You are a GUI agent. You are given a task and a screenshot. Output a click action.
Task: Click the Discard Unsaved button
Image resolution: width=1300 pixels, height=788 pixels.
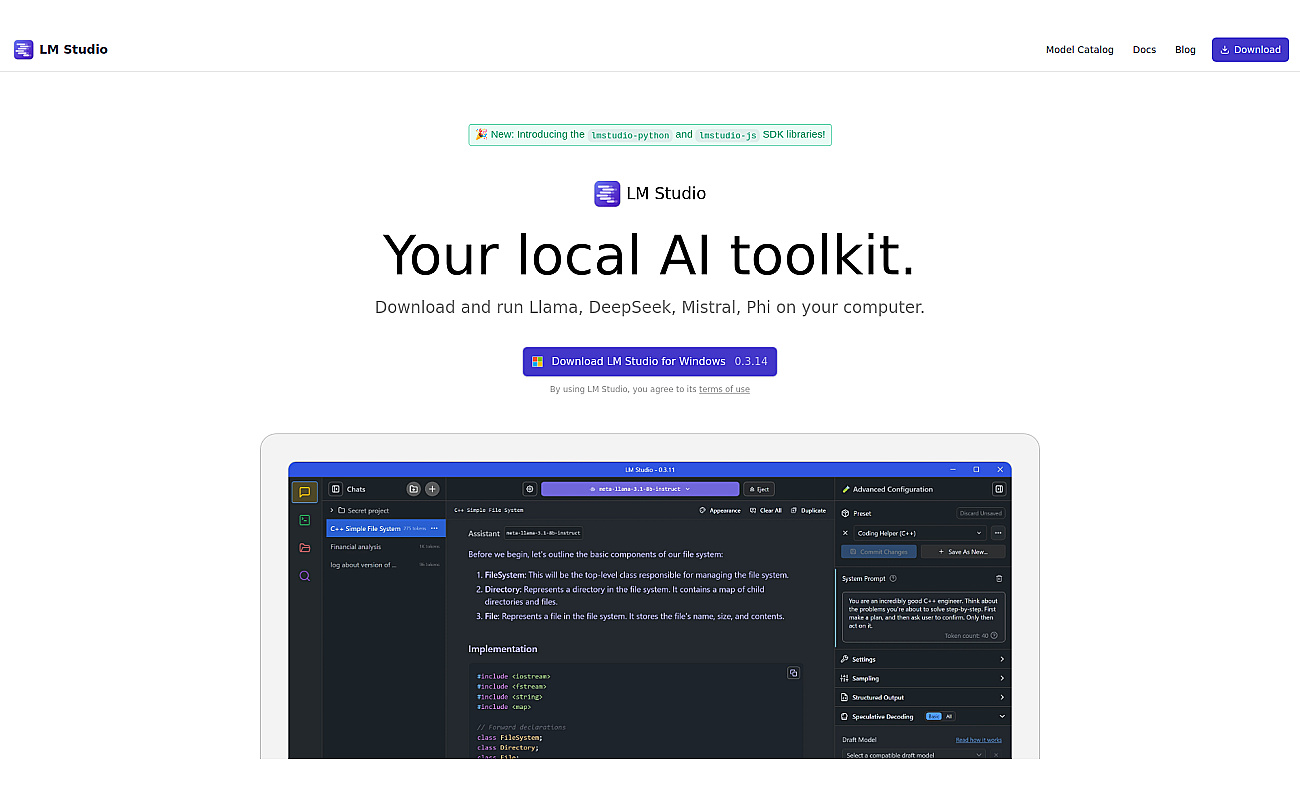[x=981, y=513]
